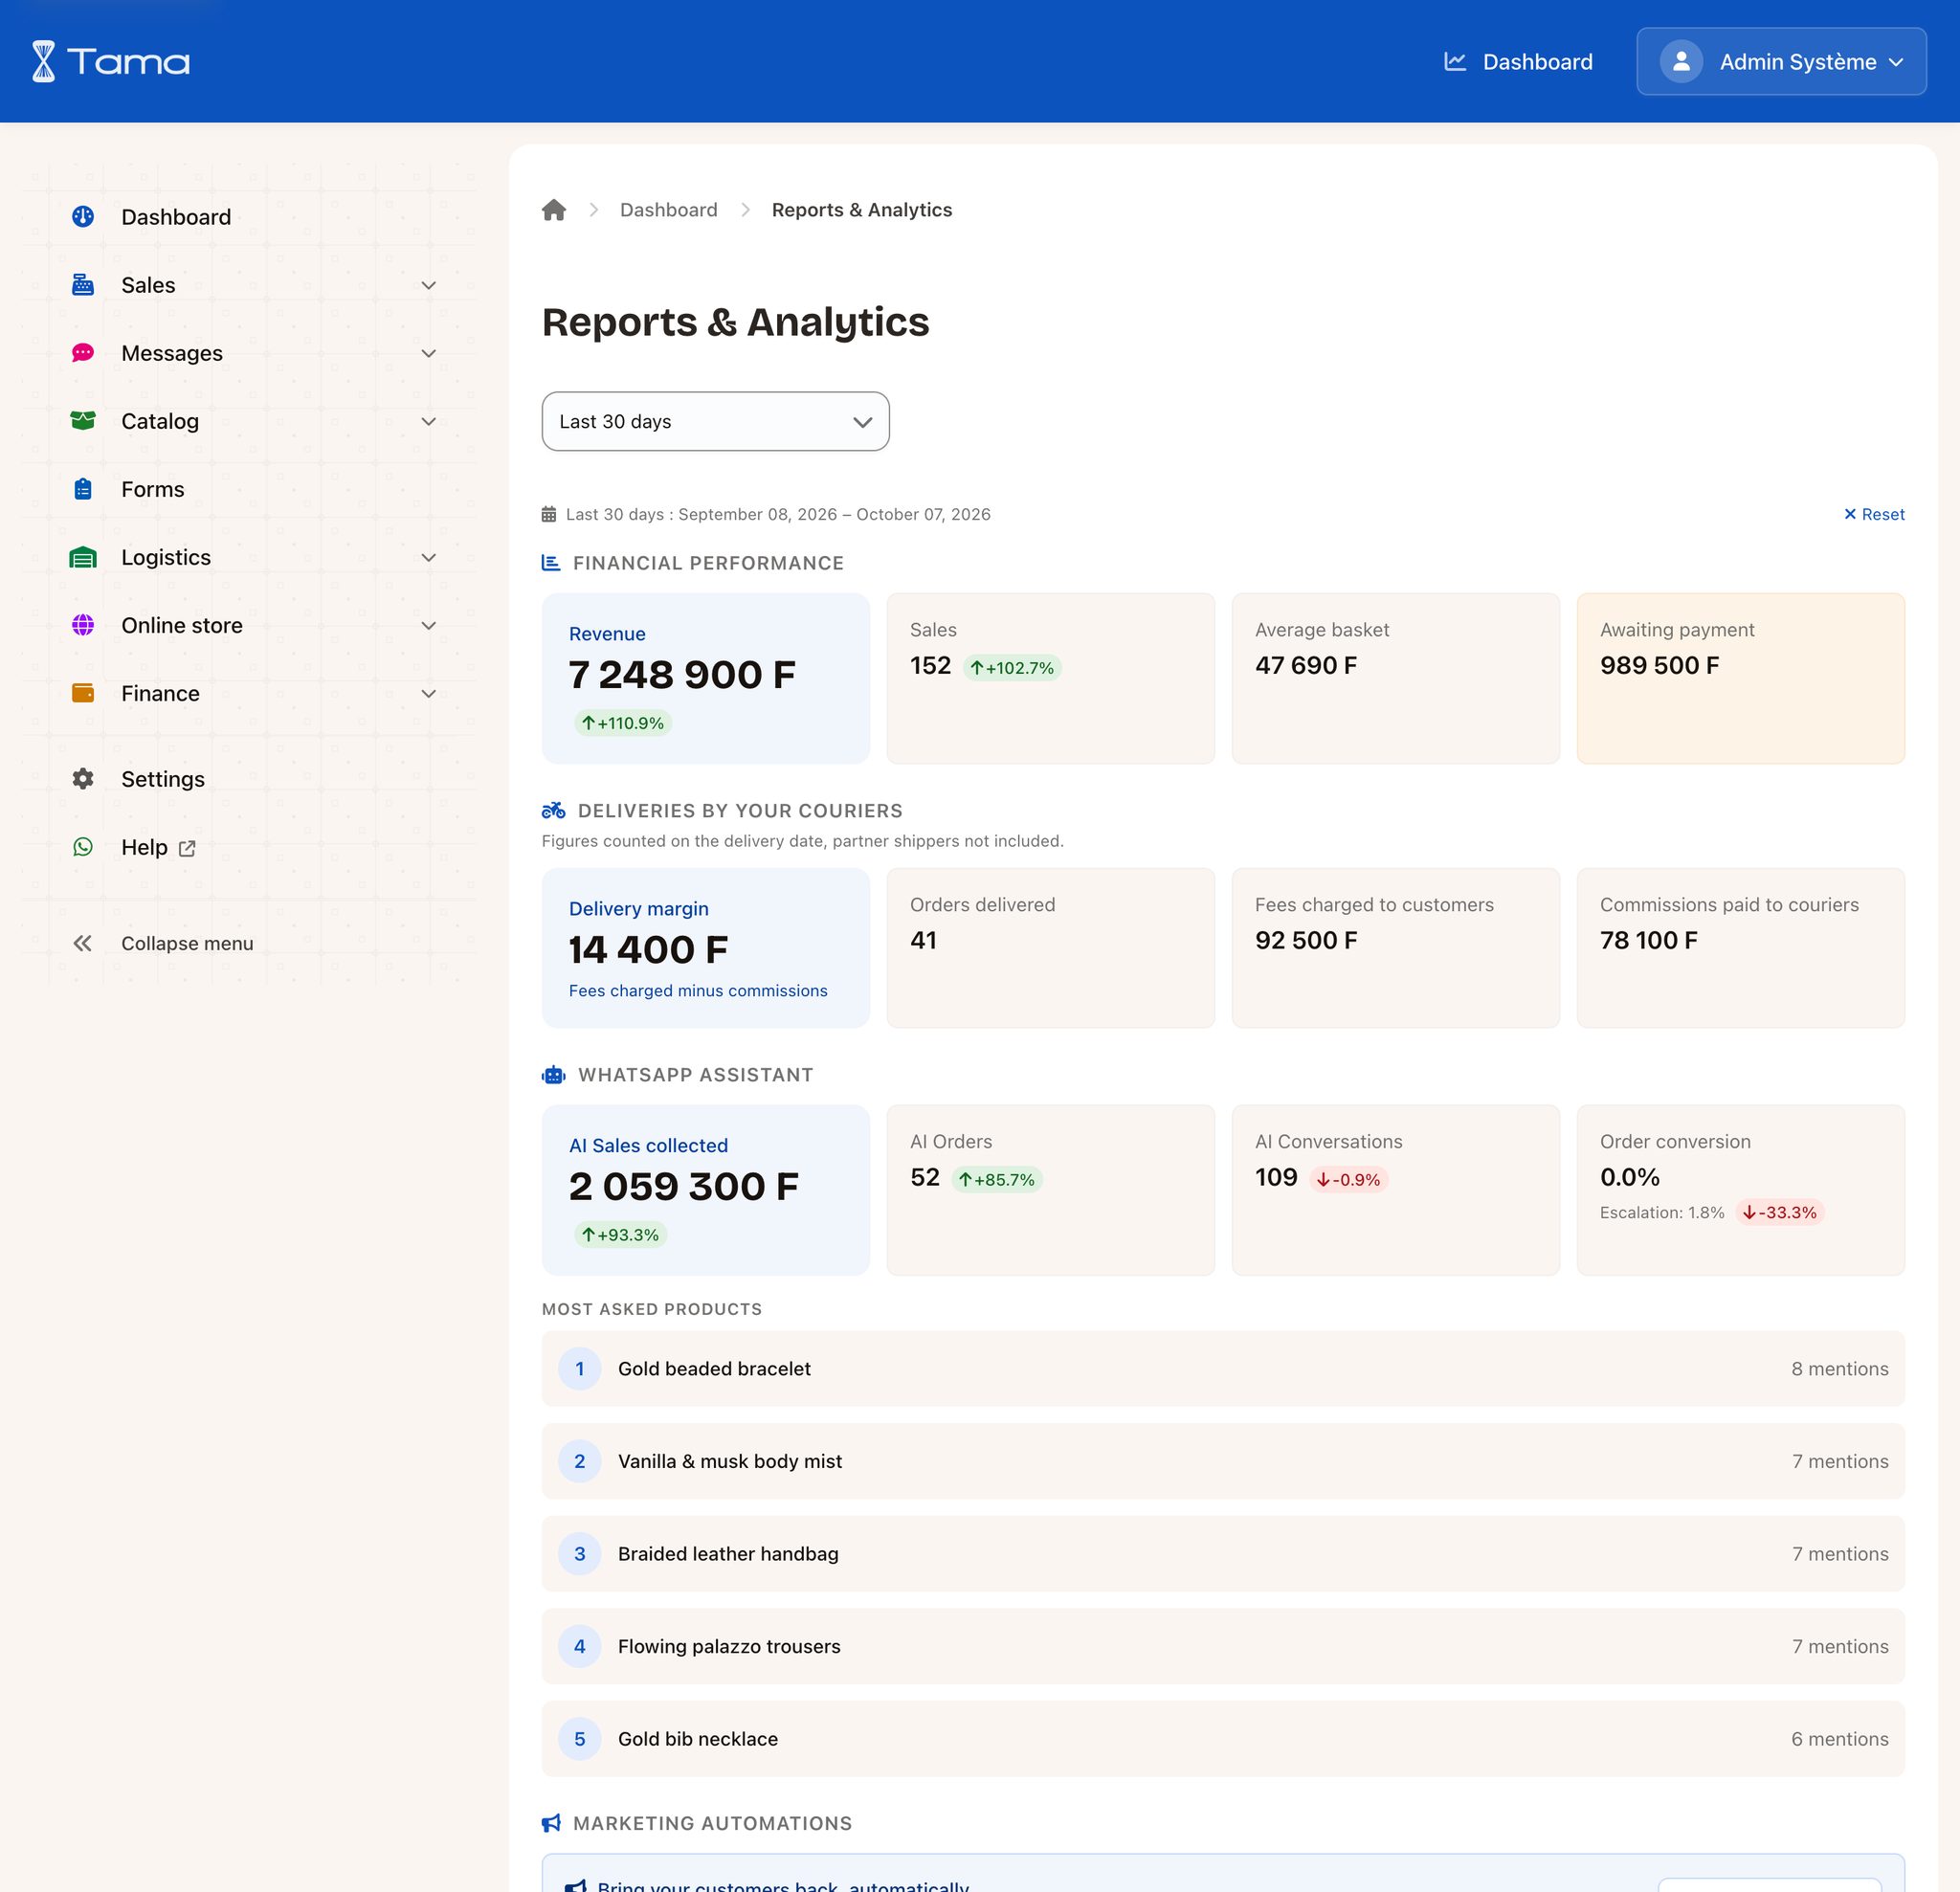Click the Forms clipboard icon
Image resolution: width=1960 pixels, height=1892 pixels.
tap(83, 488)
